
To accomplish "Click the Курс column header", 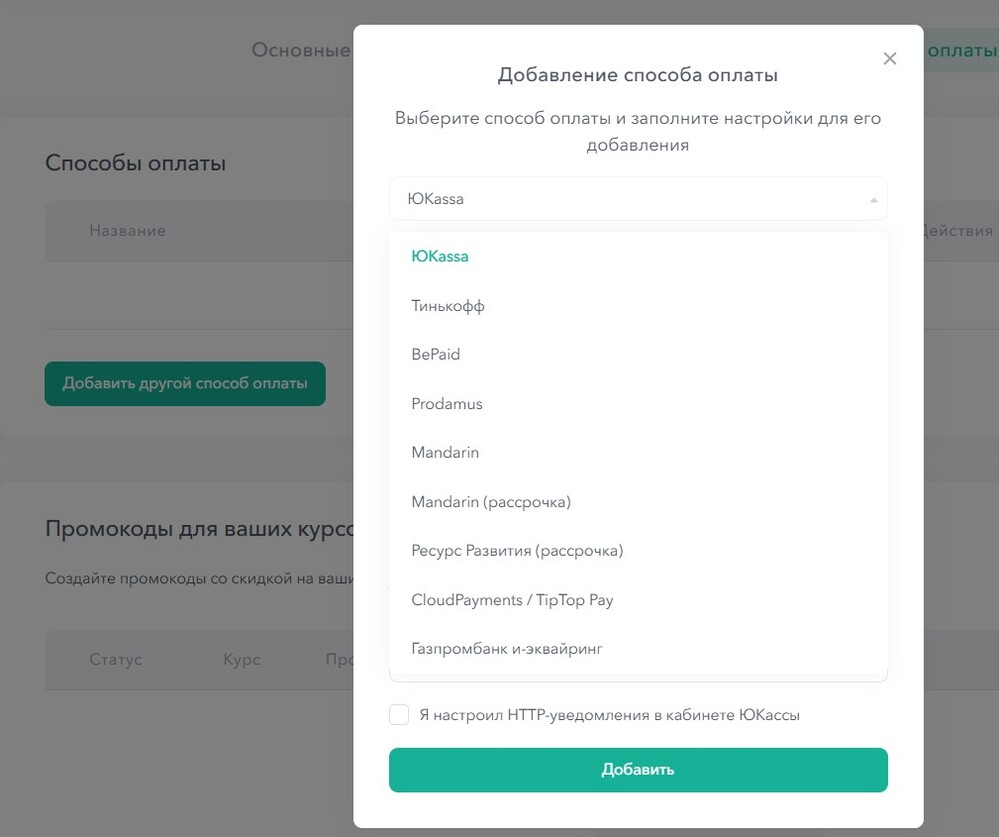I will [242, 660].
